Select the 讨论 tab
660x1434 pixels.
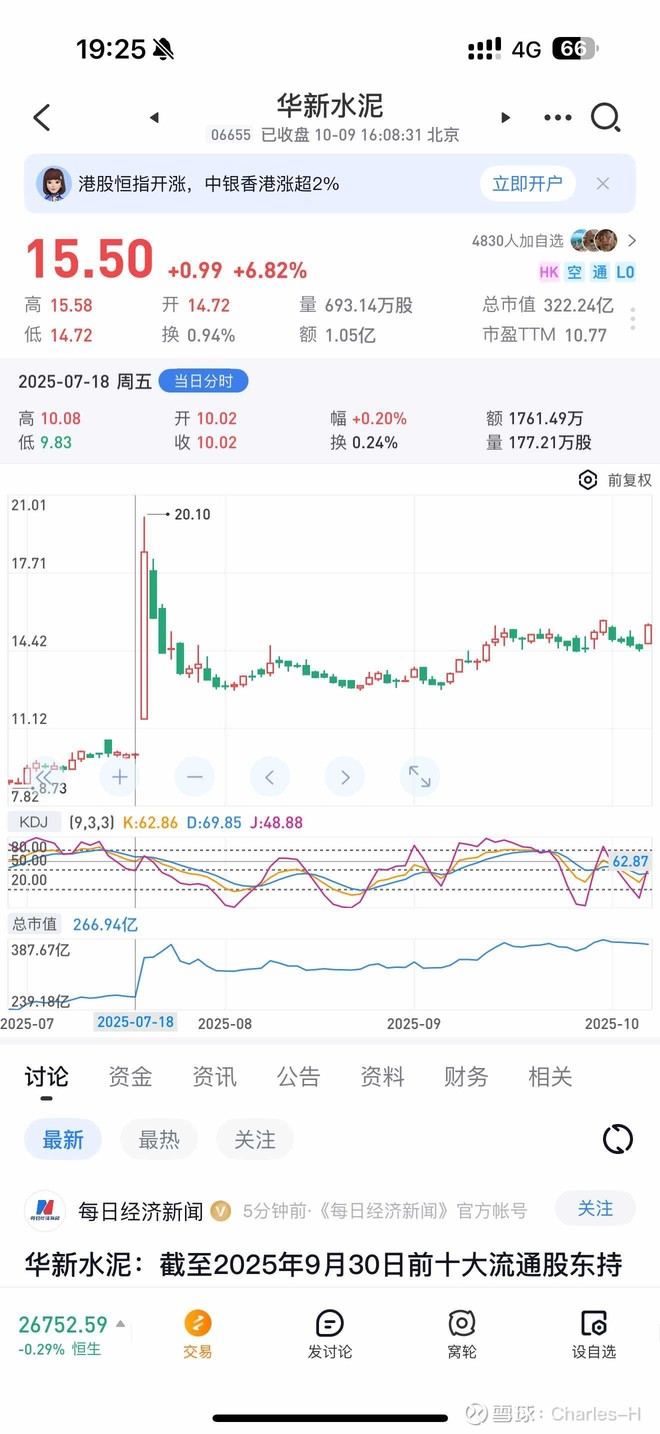[46, 1077]
